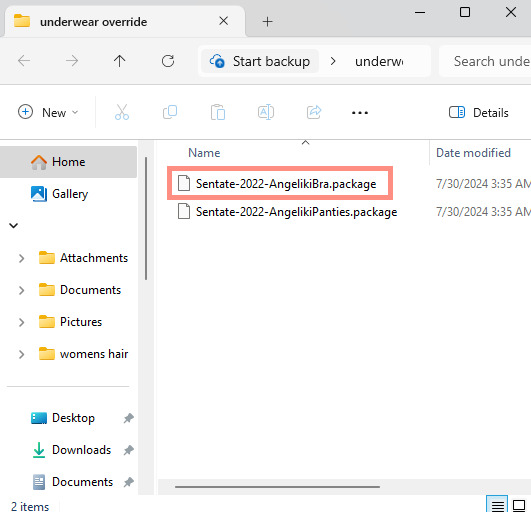
Task: Select Home in the navigation pane
Action: point(68,162)
